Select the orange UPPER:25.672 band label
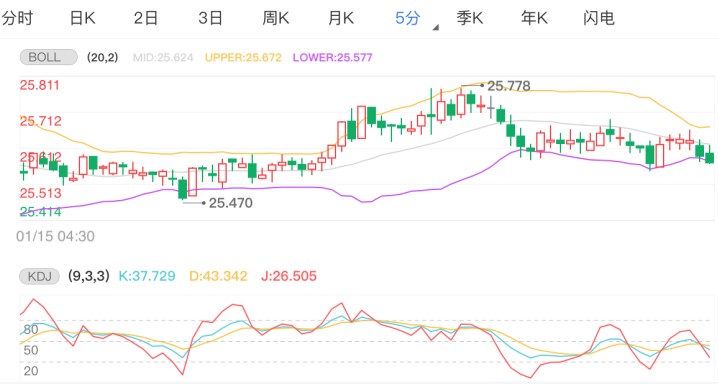Screen dimensions: 718x384 (x=243, y=57)
